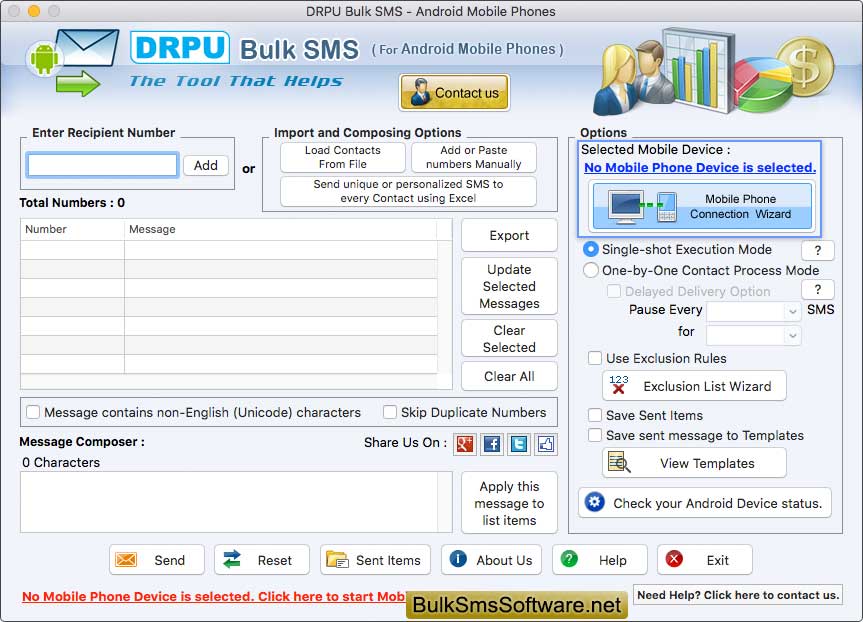The image size is (863, 622).
Task: Click the computer-to-phone connection wizard icon
Action: click(642, 207)
